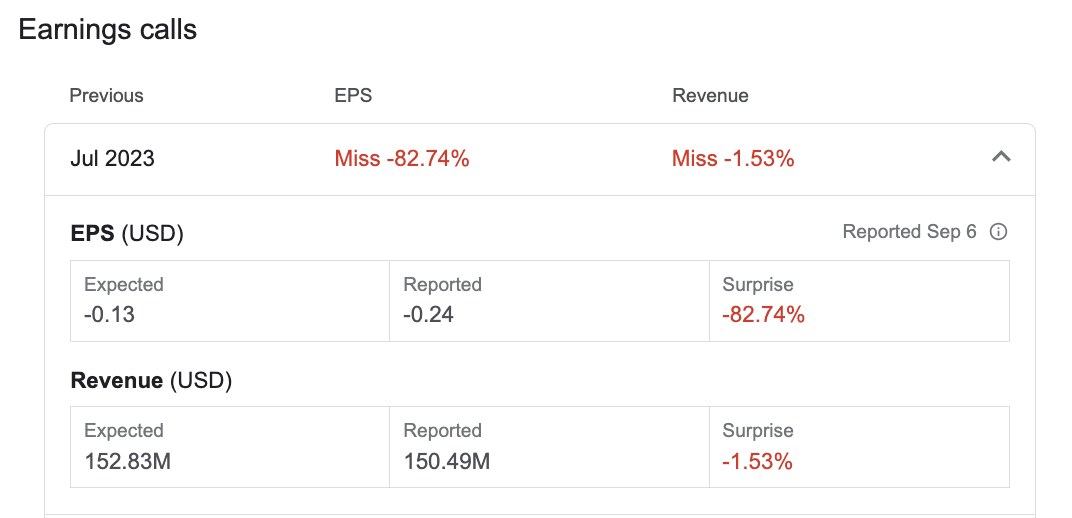Click the Reported Sep 6 text

click(909, 232)
